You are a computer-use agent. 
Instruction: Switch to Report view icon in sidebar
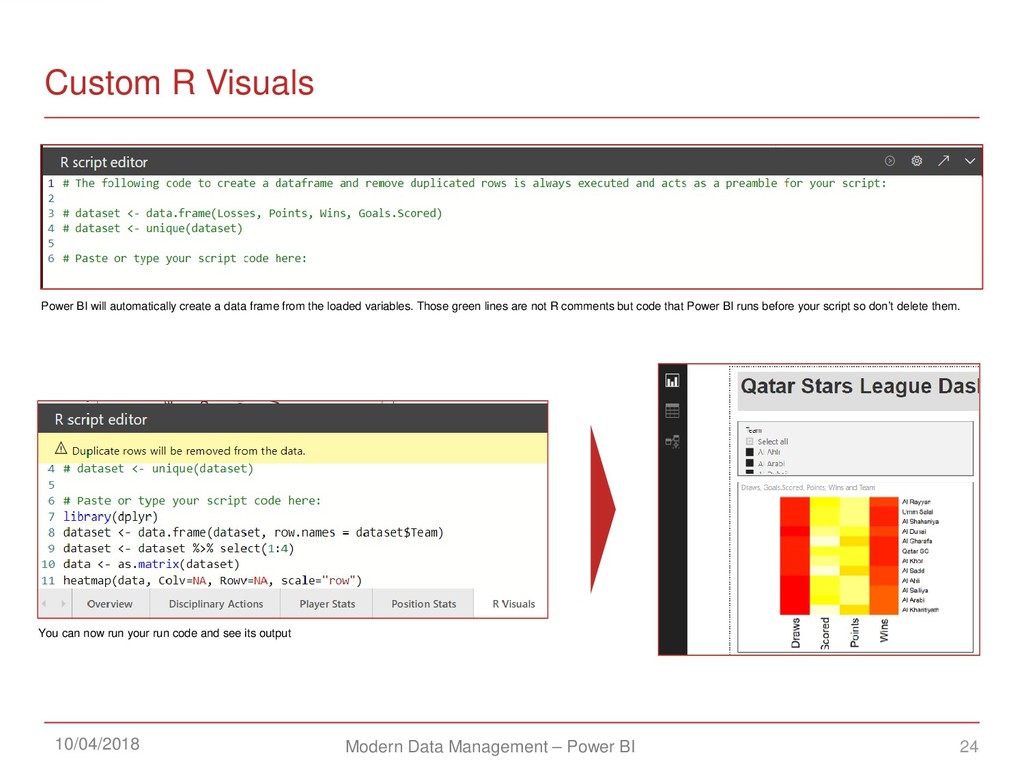click(672, 380)
